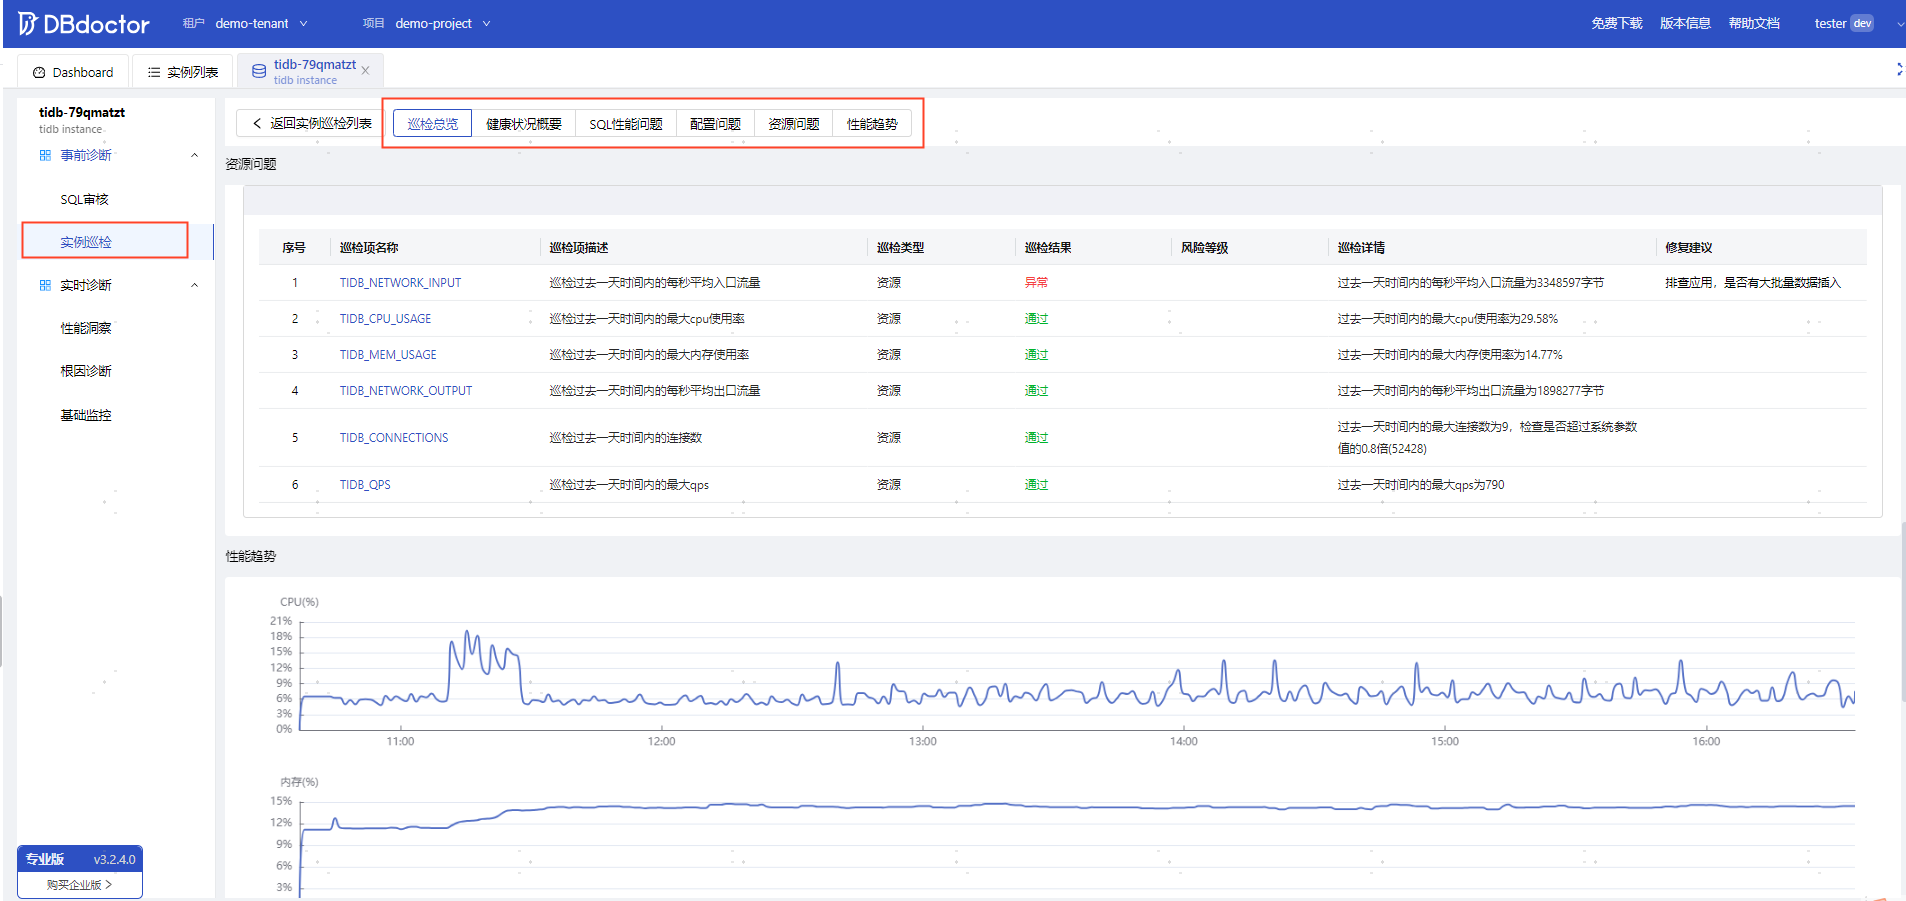Click the DBdoctor logo icon
Viewport: 1906px width, 901px height.
click(27, 23)
